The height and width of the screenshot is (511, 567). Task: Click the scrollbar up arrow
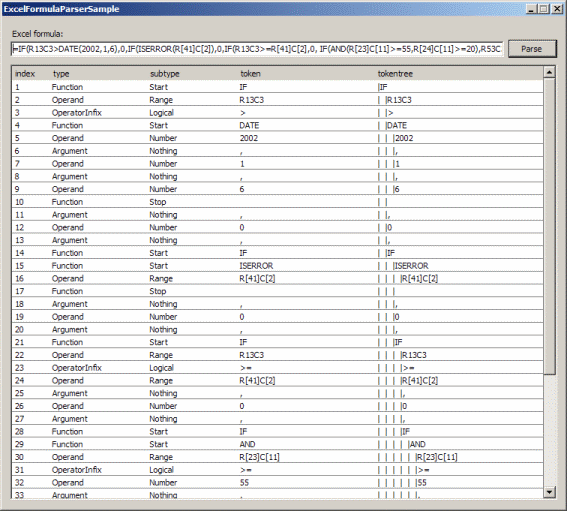coord(549,72)
